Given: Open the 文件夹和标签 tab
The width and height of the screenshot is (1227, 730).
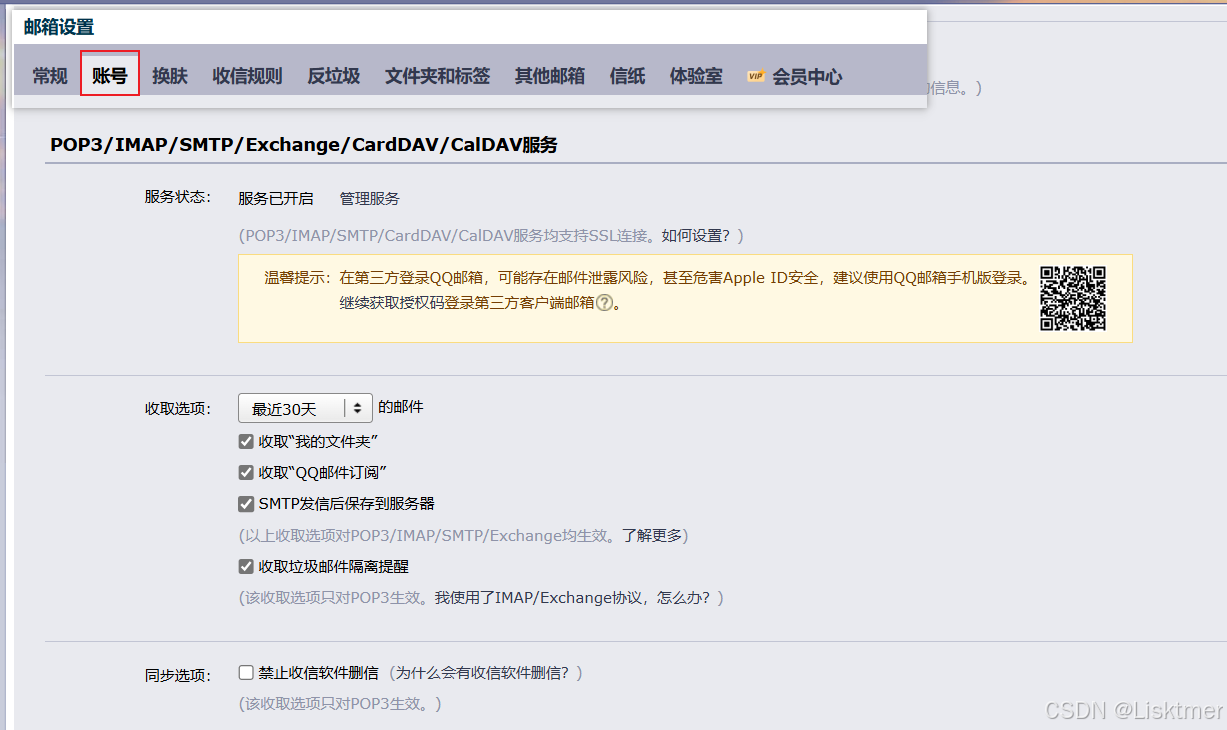Looking at the screenshot, I should 437,75.
